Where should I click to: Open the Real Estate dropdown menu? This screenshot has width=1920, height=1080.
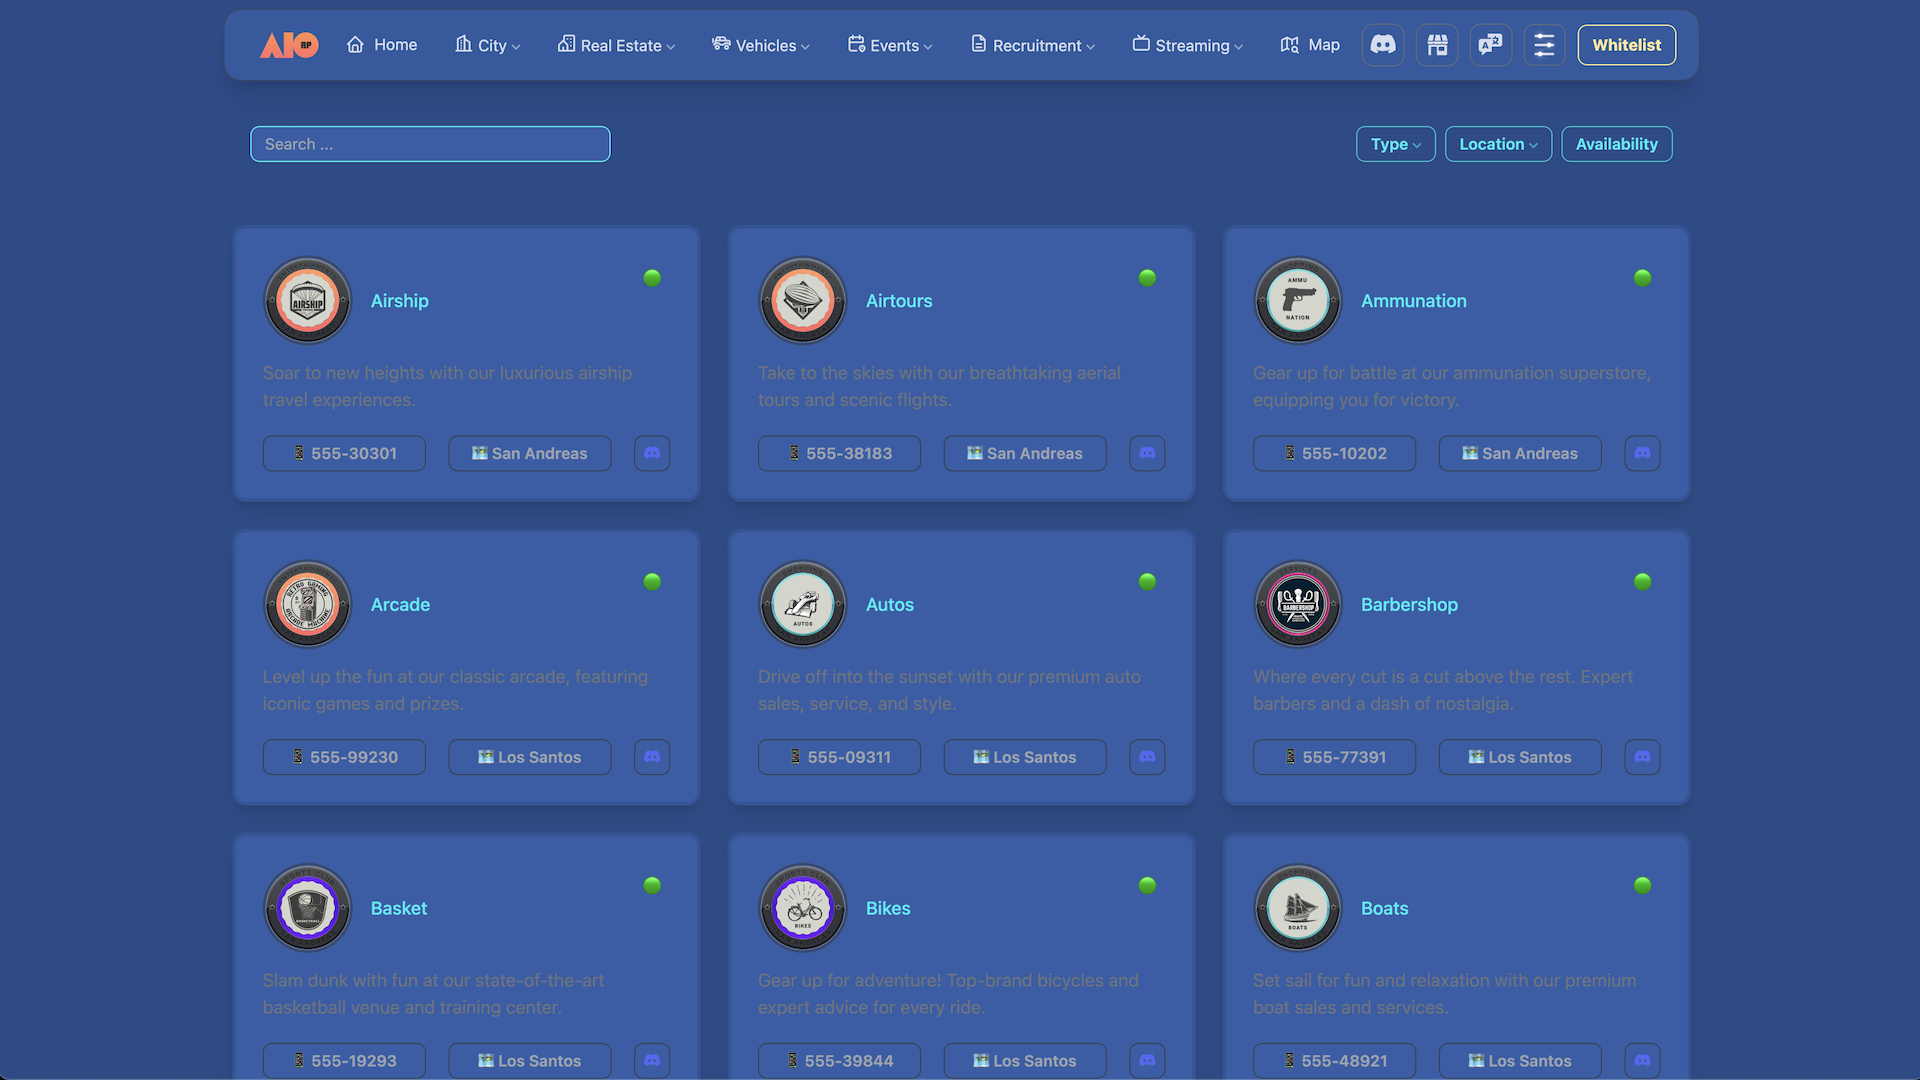coord(616,45)
